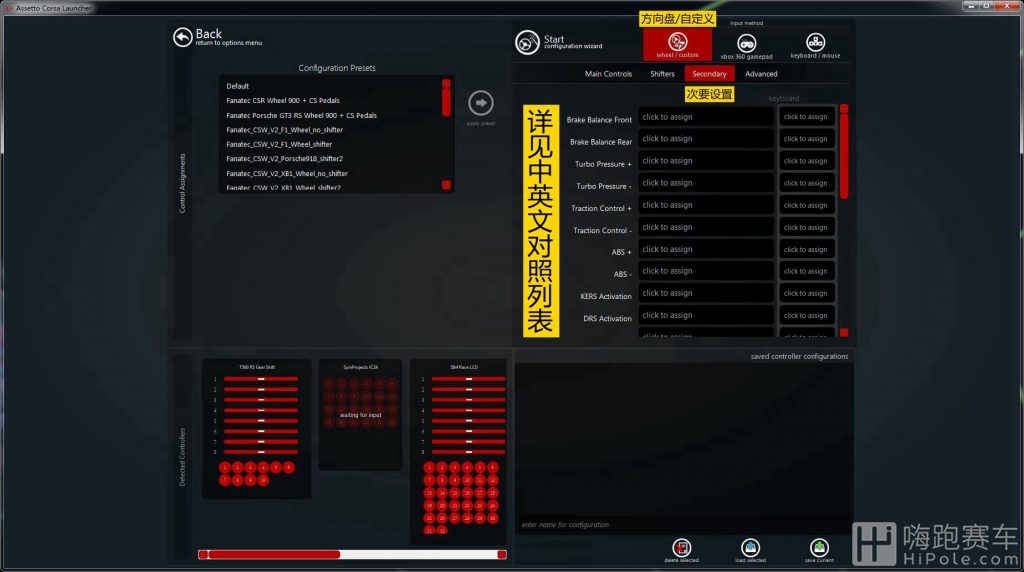This screenshot has width=1024, height=572.
Task: Assign controller button for Traction Control -
Action: [x=706, y=227]
